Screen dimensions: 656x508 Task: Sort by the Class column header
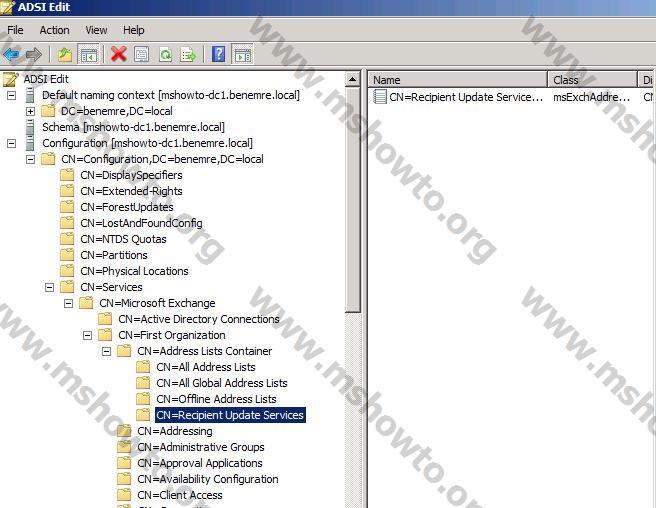click(x=592, y=80)
